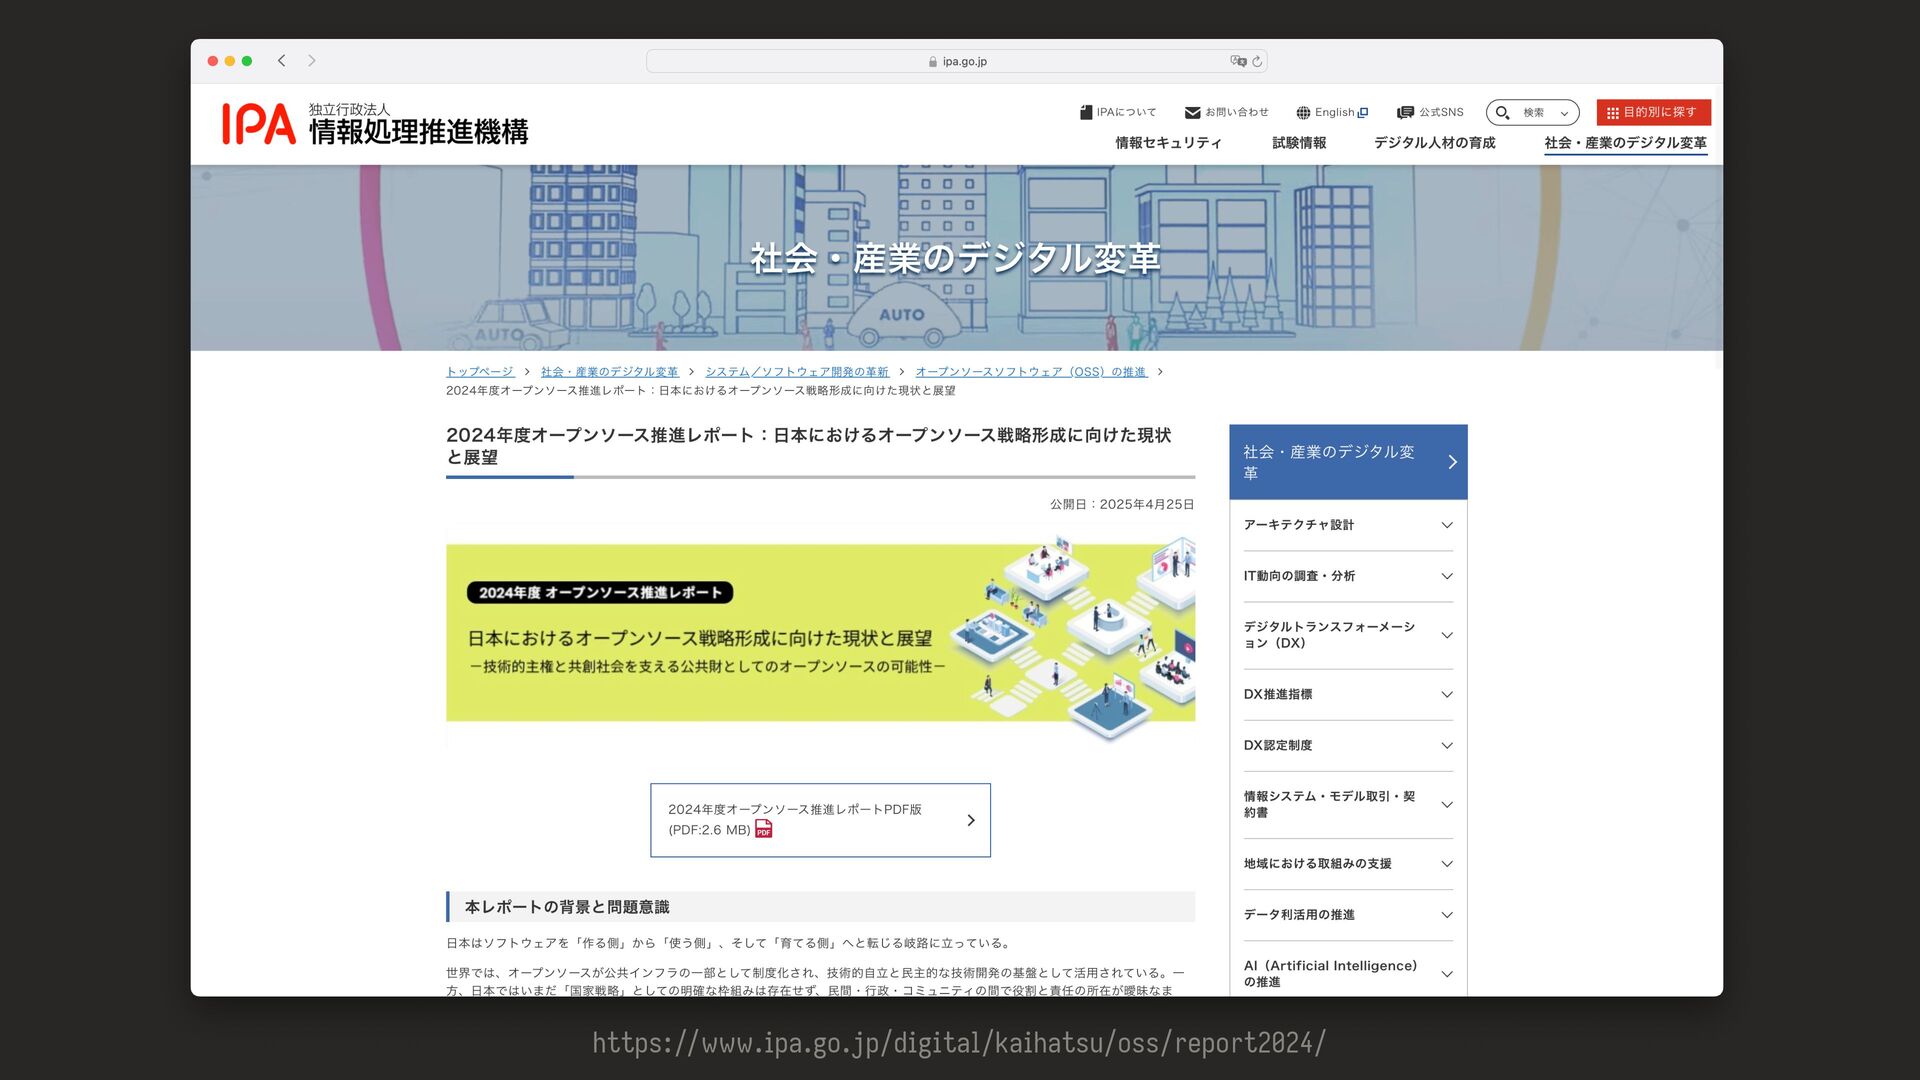Viewport: 1920px width, 1080px height.
Task: Click the トップページ breadcrumb link
Action: pyautogui.click(x=480, y=372)
